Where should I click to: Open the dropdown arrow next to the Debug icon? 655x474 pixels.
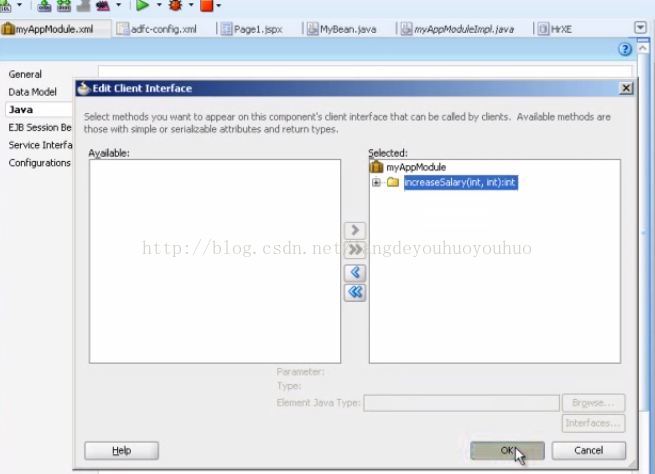click(191, 5)
